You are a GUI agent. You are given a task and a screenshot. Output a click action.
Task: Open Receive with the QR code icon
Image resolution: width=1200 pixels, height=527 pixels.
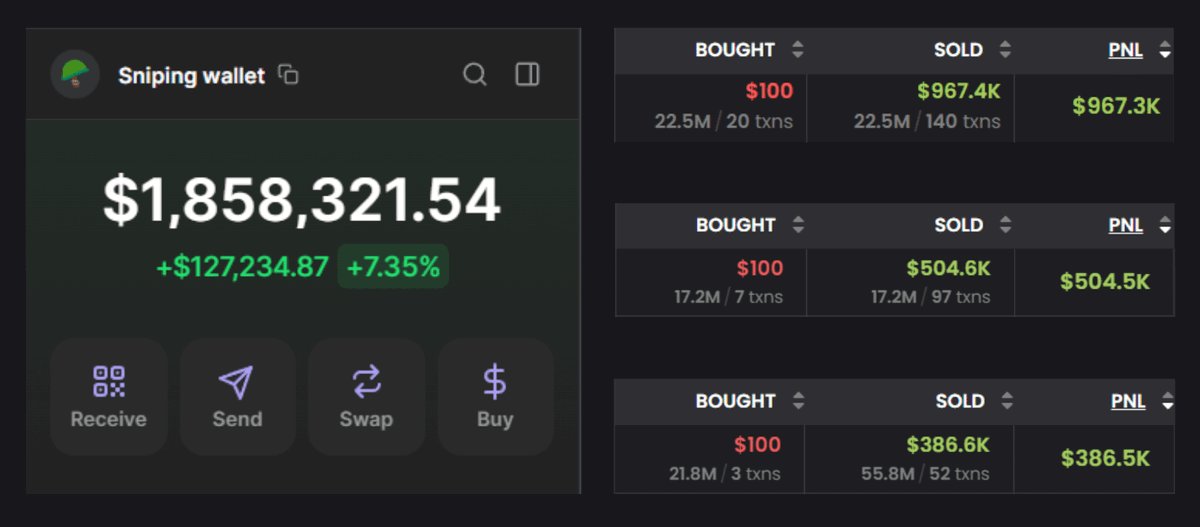(x=108, y=397)
